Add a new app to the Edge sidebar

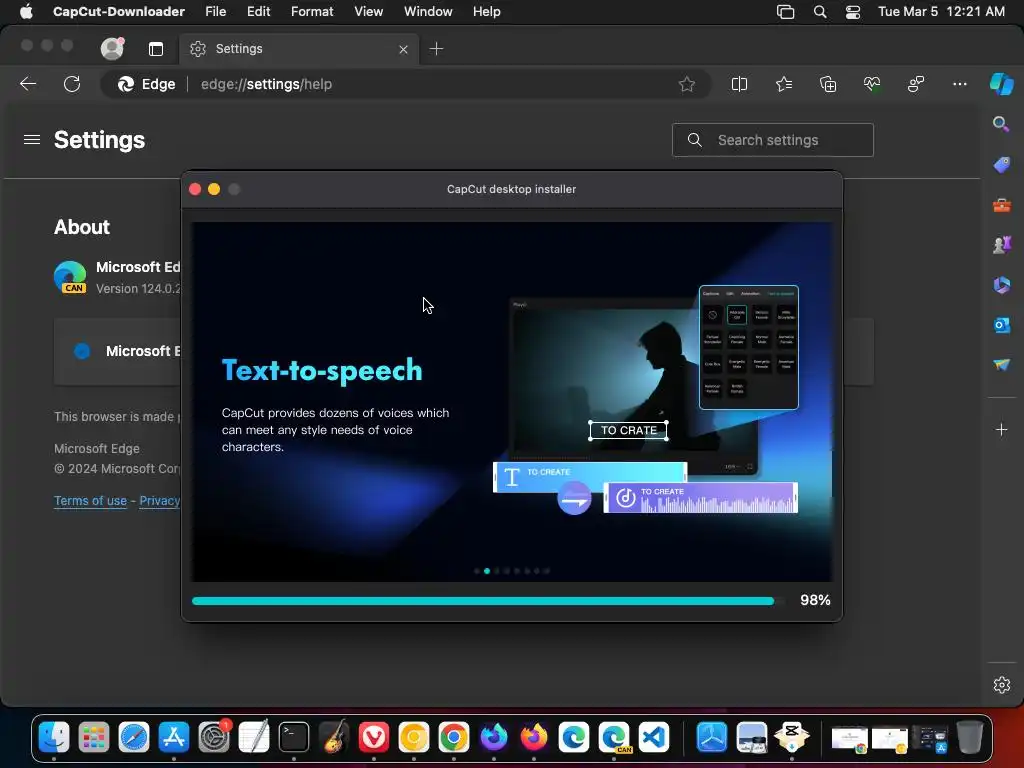coord(1001,430)
